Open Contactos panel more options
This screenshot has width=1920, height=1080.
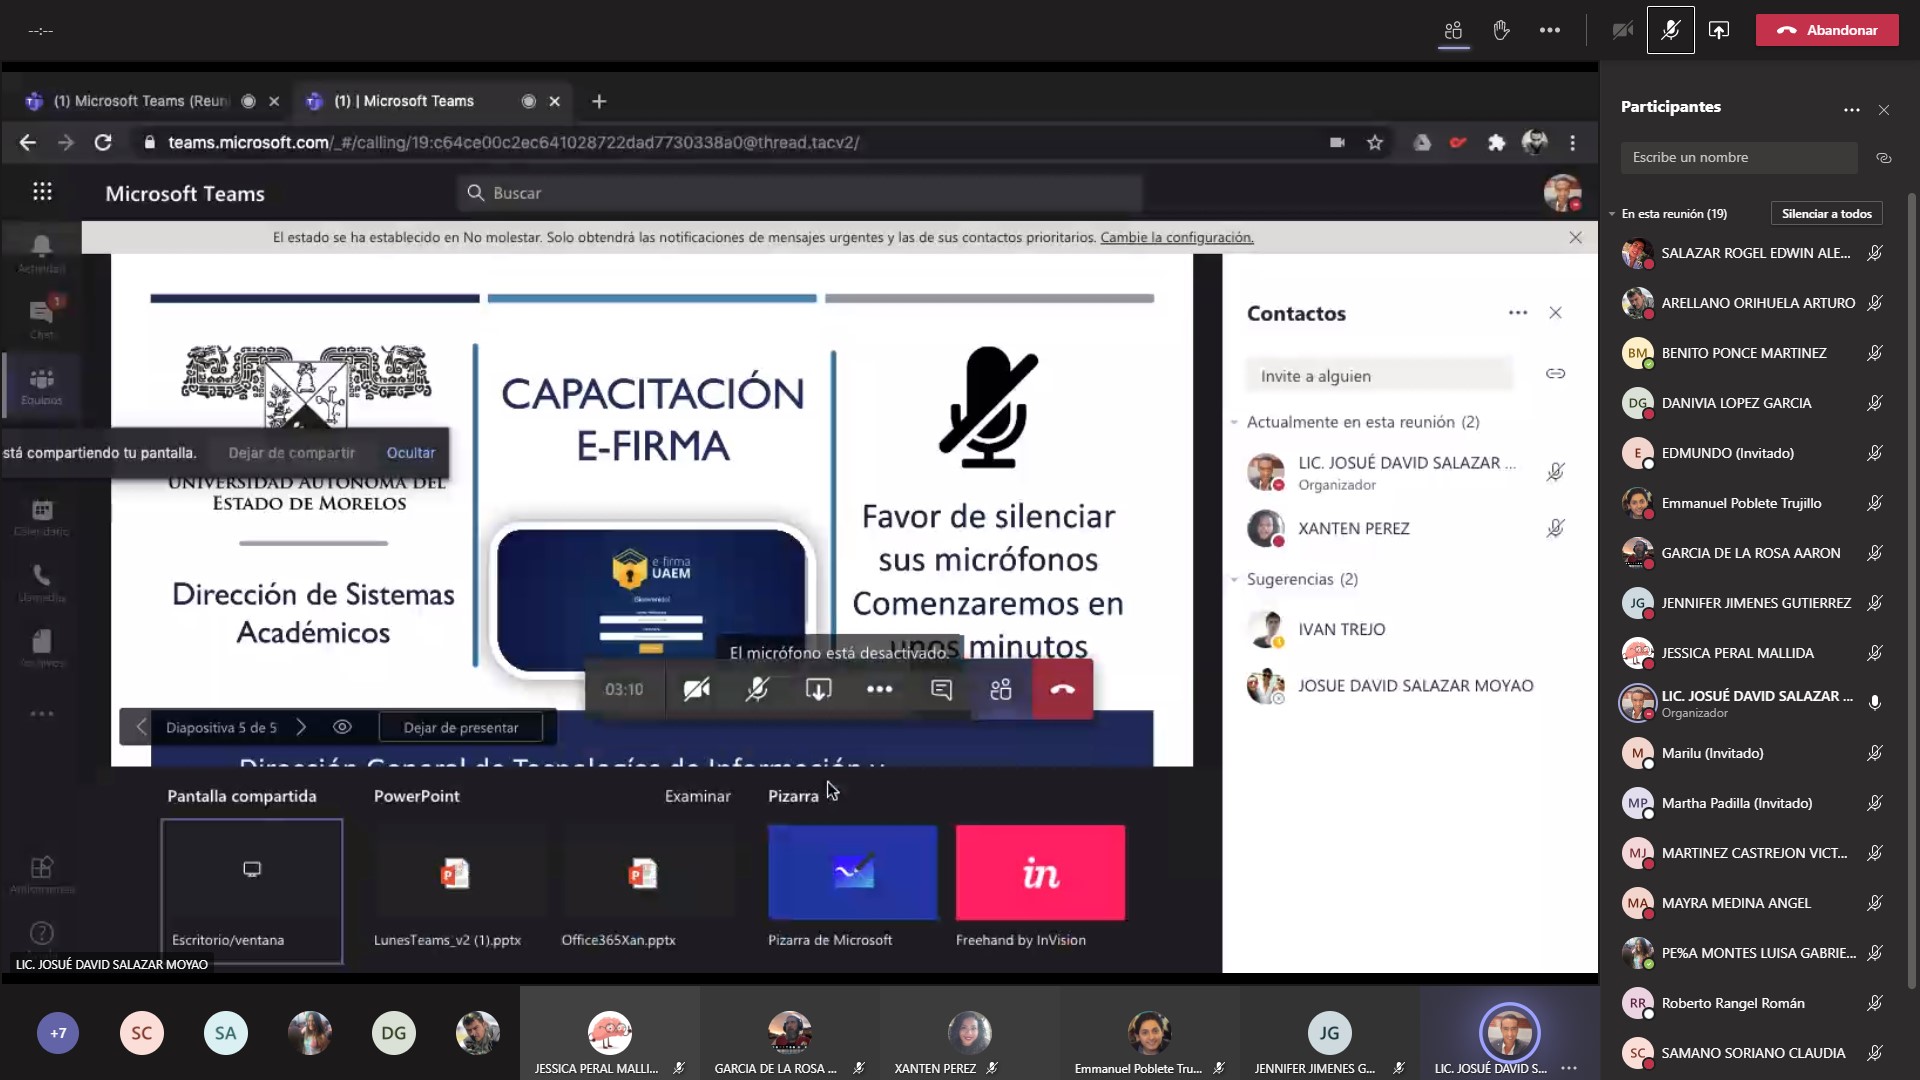pos(1518,313)
